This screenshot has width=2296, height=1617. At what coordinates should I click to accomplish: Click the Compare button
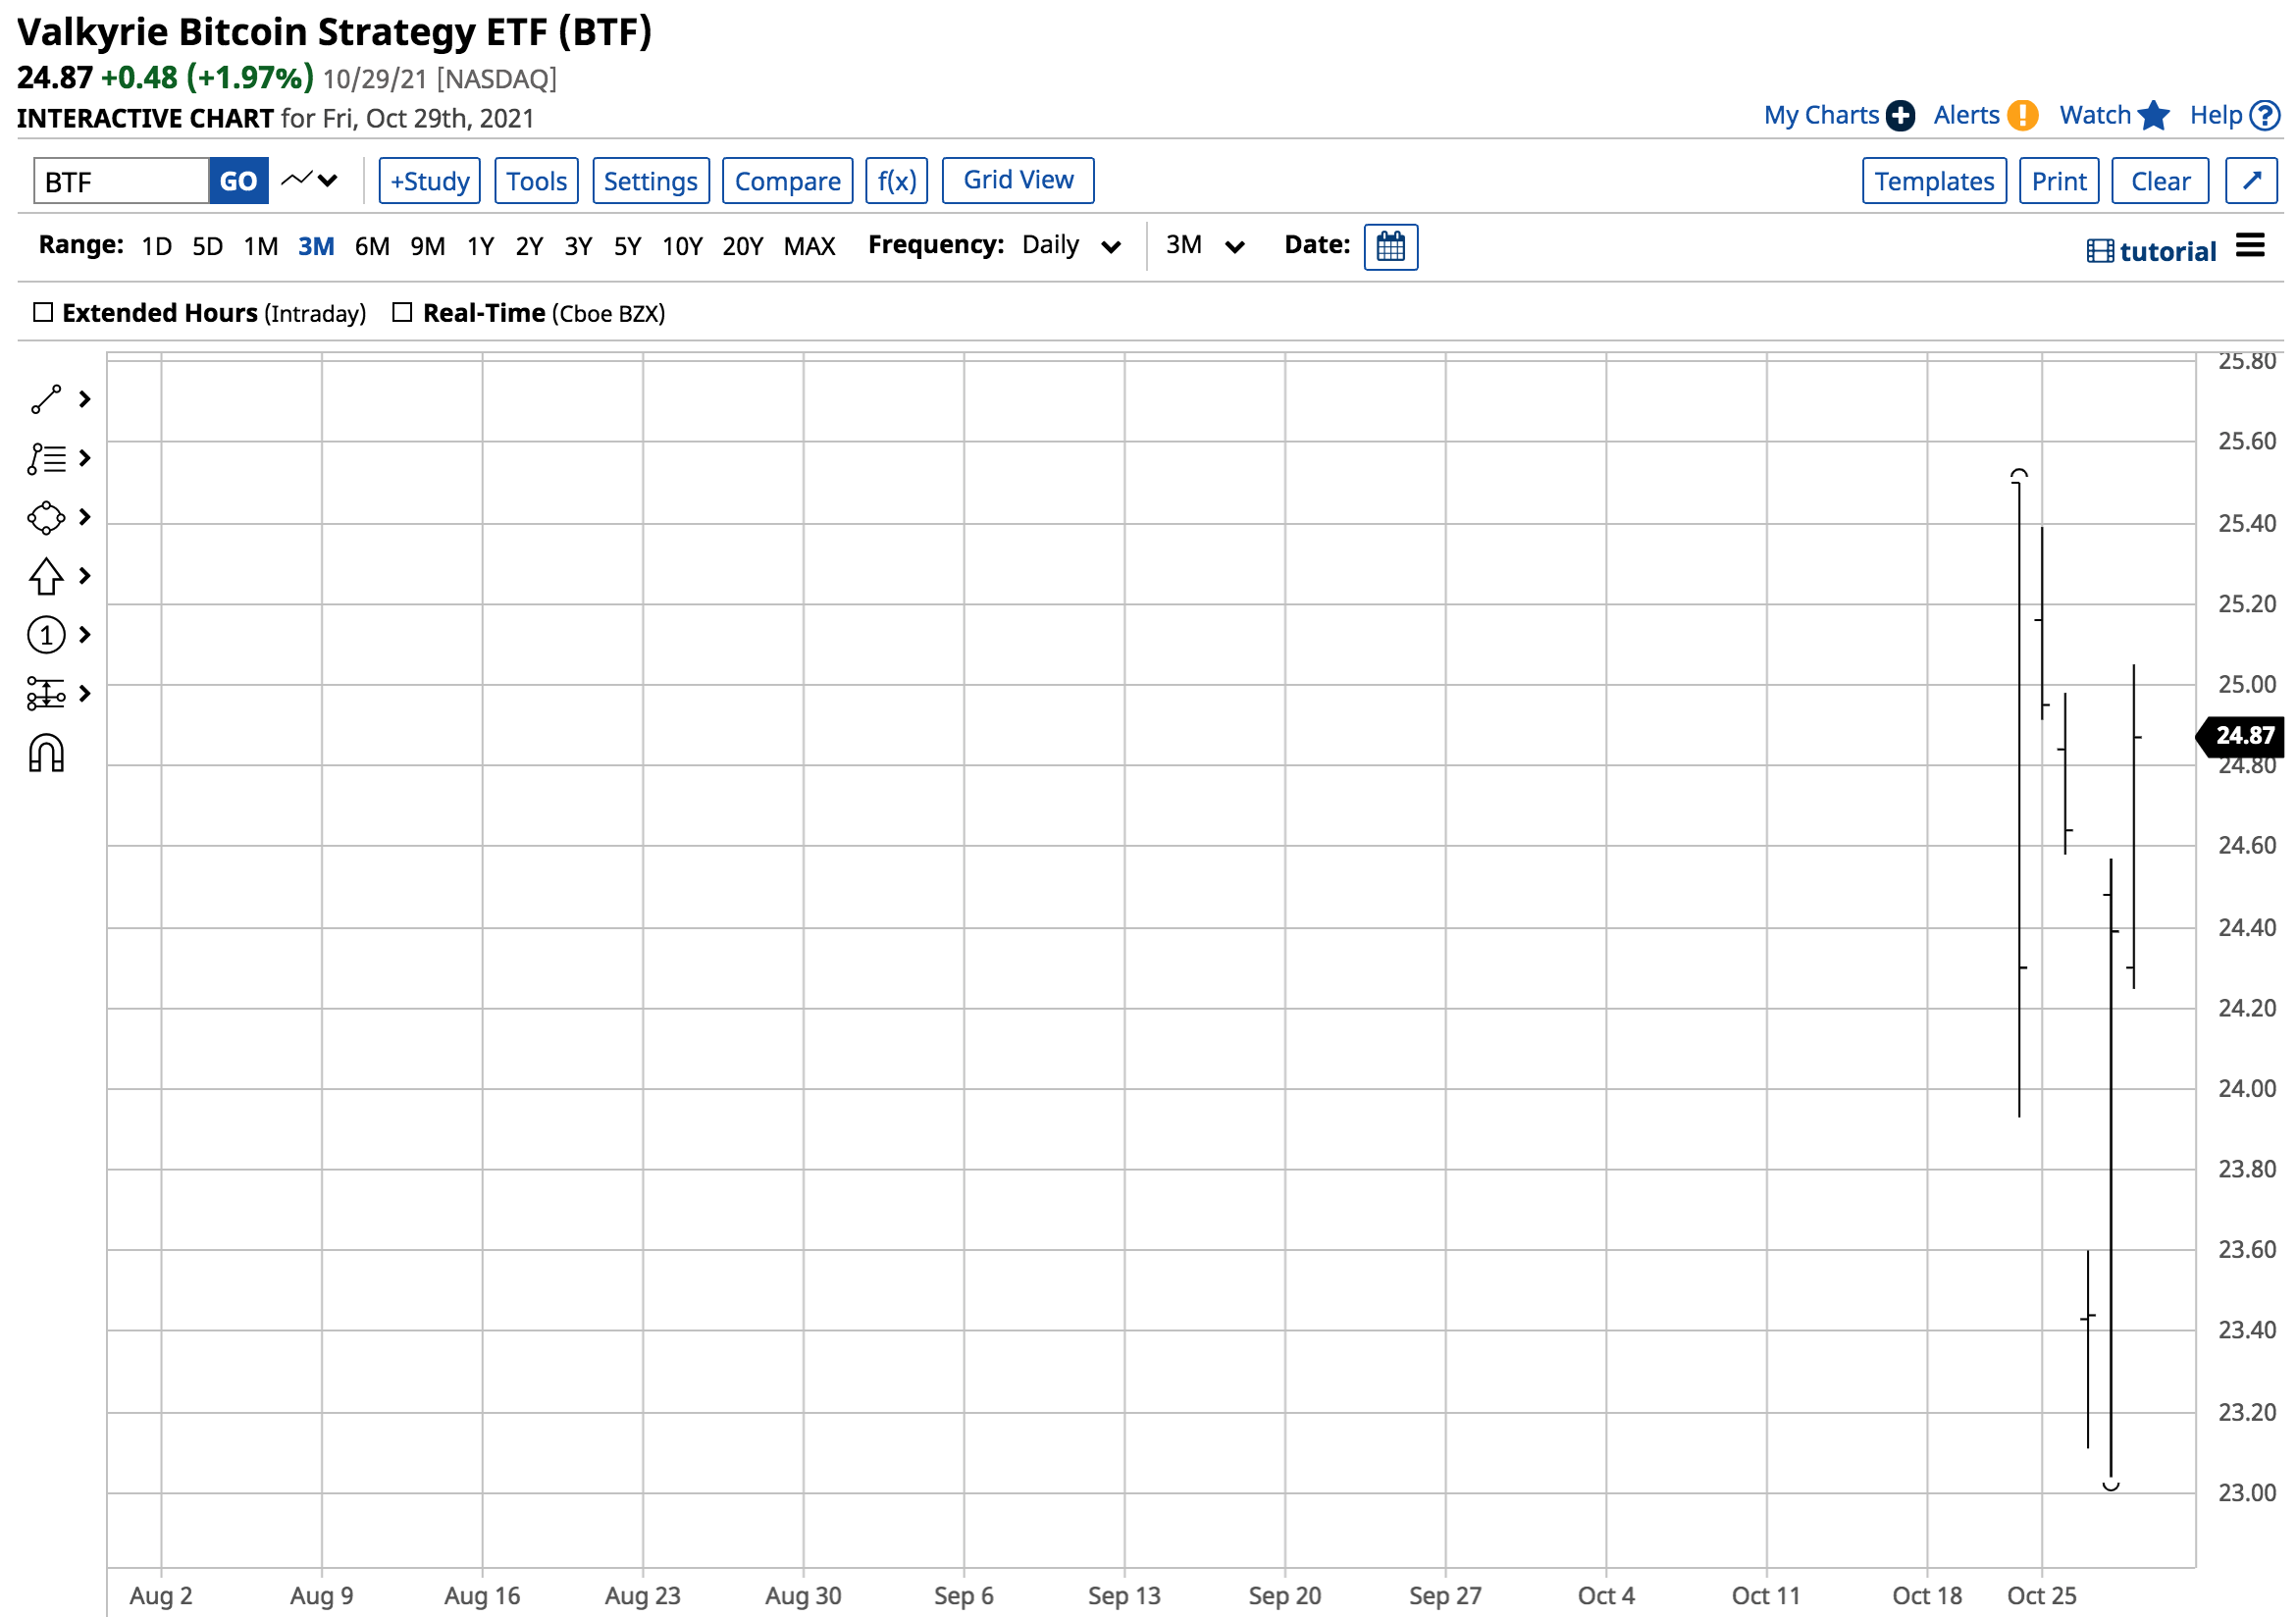click(x=788, y=181)
